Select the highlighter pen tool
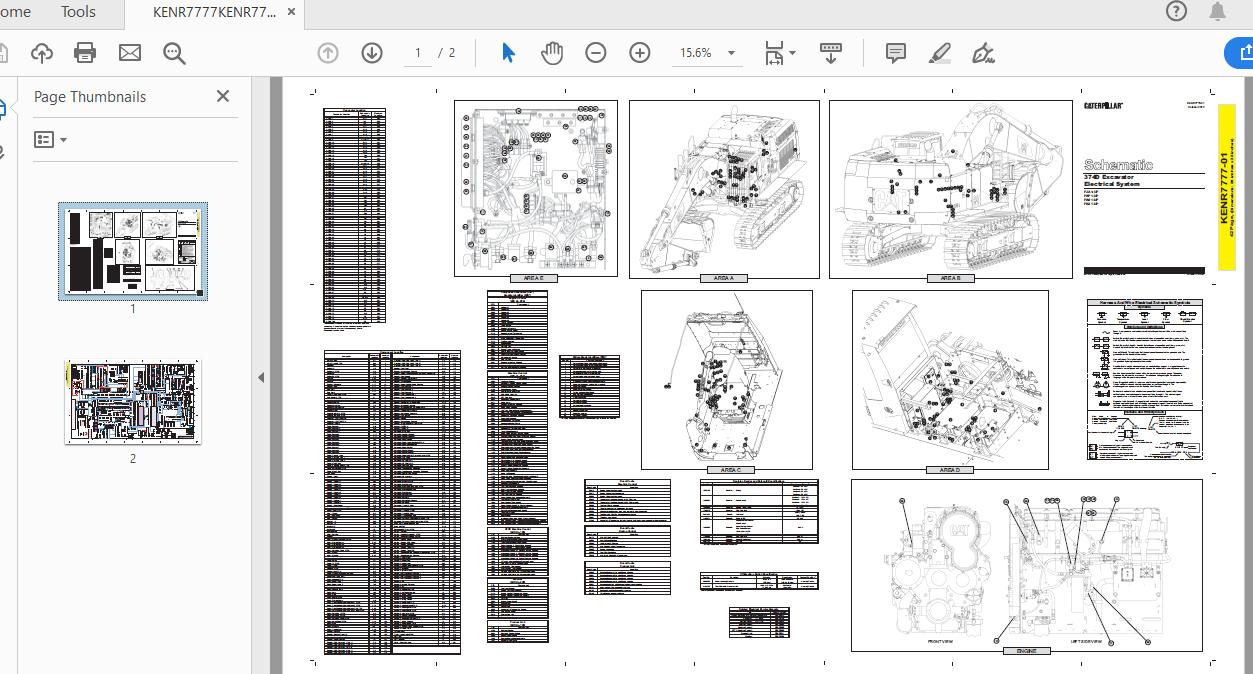The image size is (1253, 674). pyautogui.click(x=939, y=53)
